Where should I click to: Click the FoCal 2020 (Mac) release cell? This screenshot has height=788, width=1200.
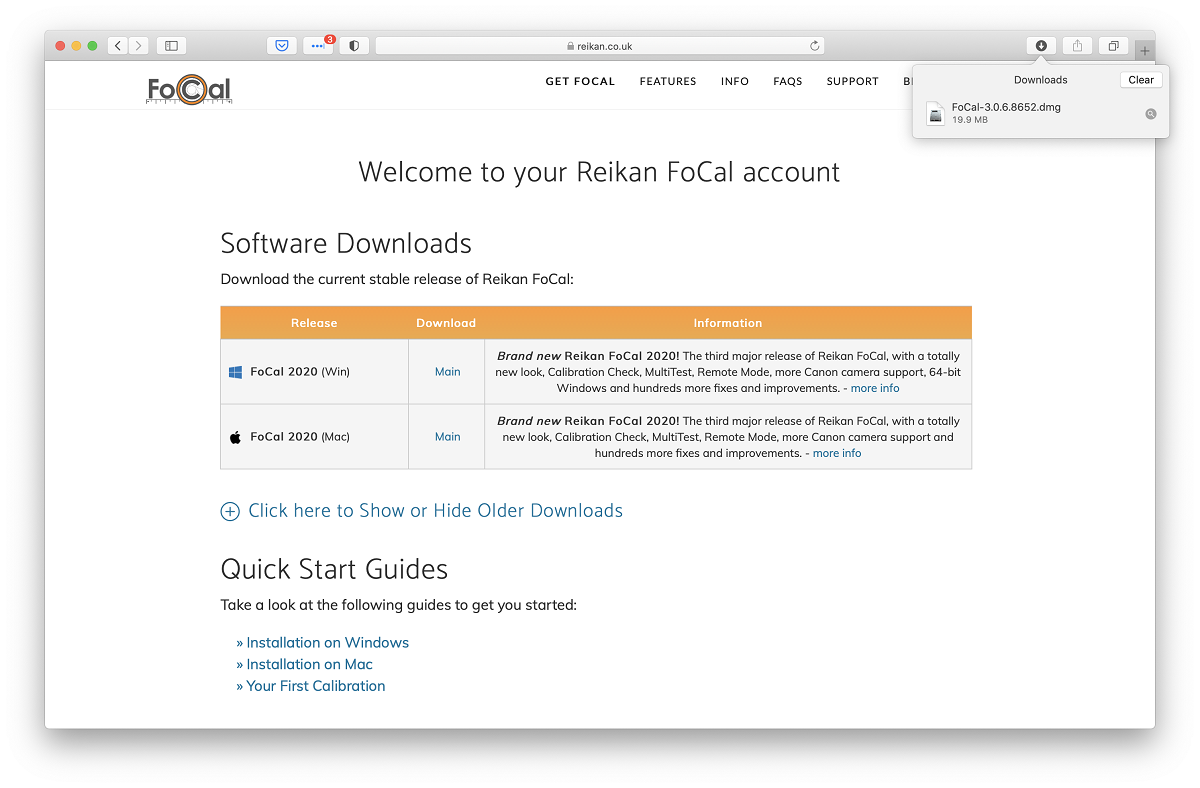pyautogui.click(x=314, y=437)
